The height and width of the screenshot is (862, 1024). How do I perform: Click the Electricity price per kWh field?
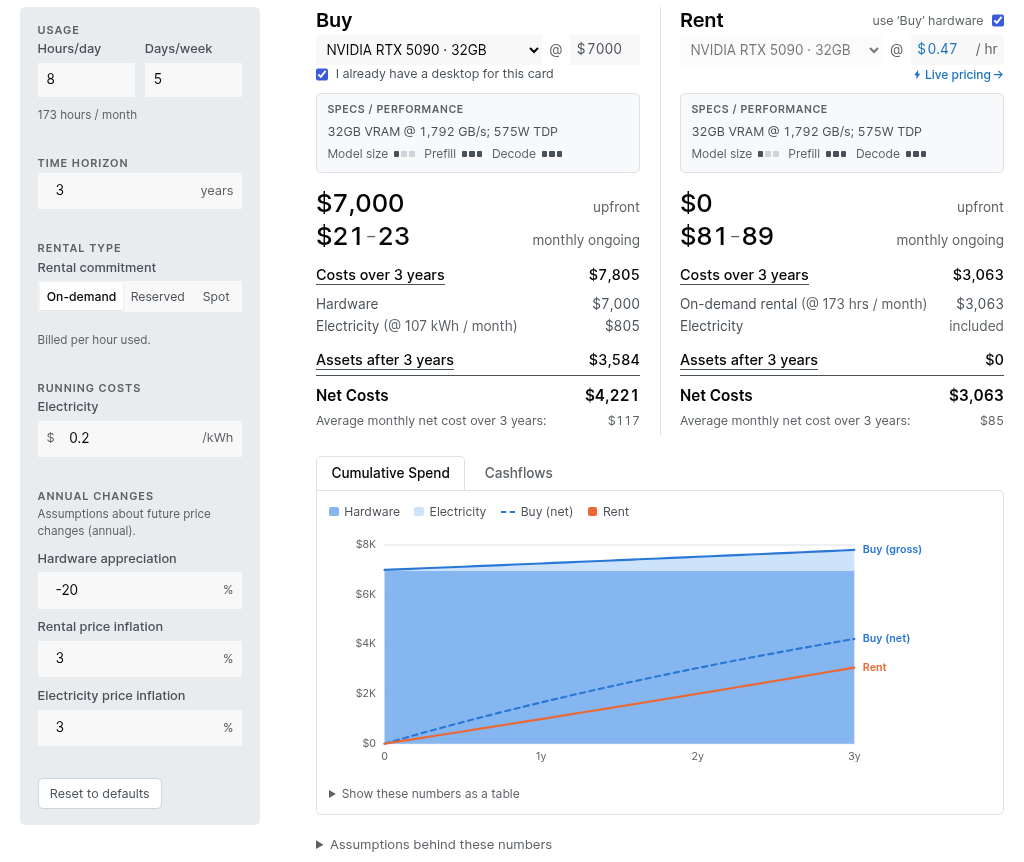[x=140, y=438]
